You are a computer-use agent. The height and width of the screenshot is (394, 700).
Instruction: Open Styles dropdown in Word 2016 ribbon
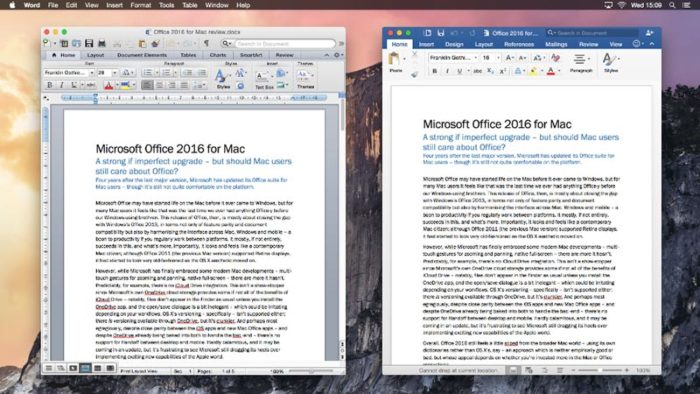pos(611,62)
